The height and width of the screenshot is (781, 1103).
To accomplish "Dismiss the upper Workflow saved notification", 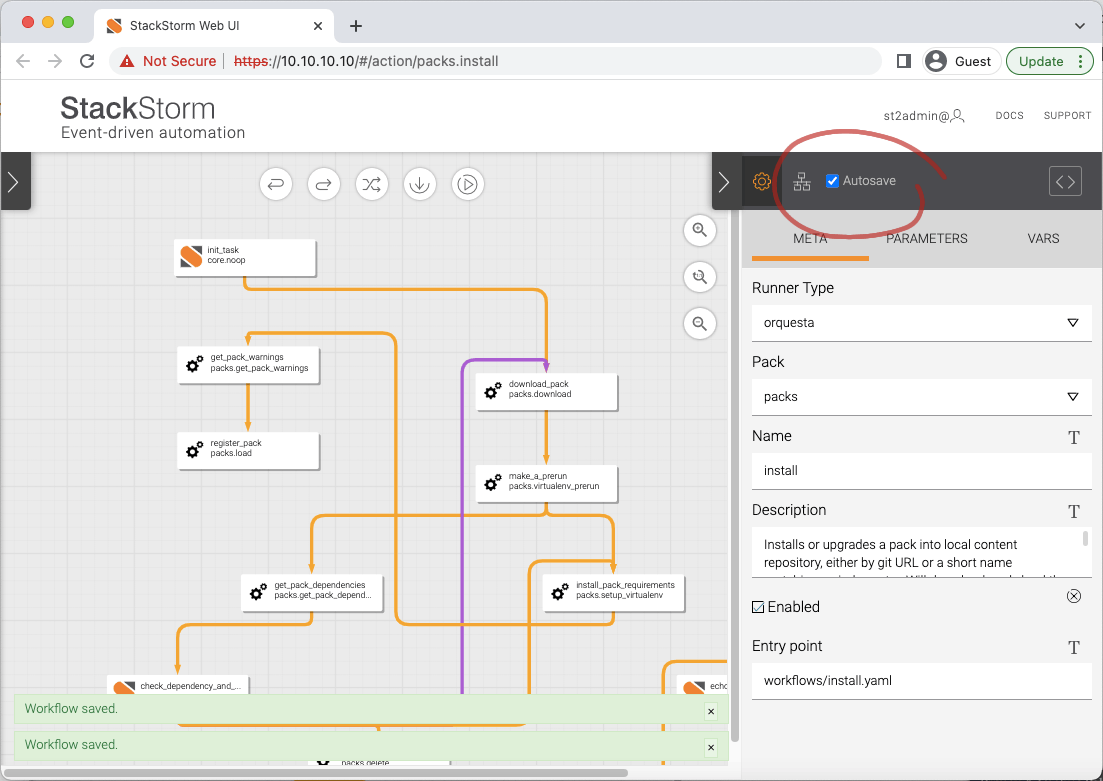I will [x=710, y=711].
